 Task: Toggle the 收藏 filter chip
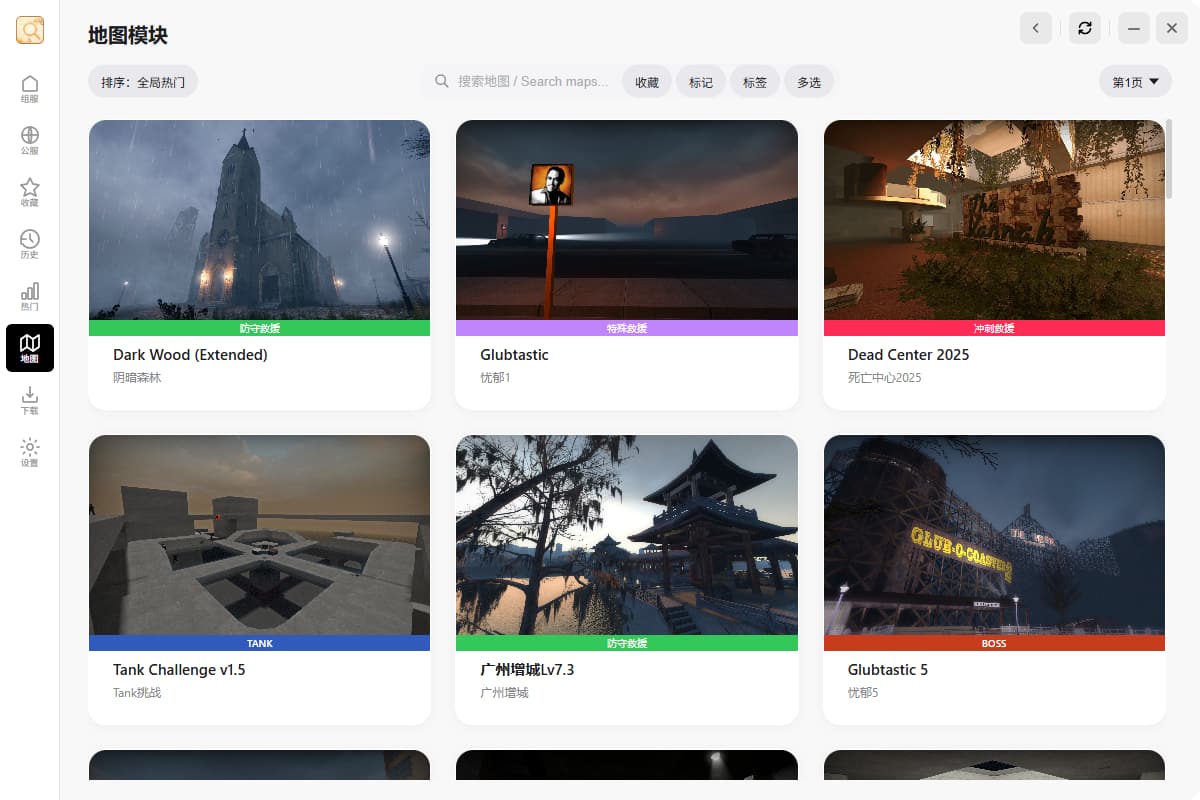tap(647, 82)
